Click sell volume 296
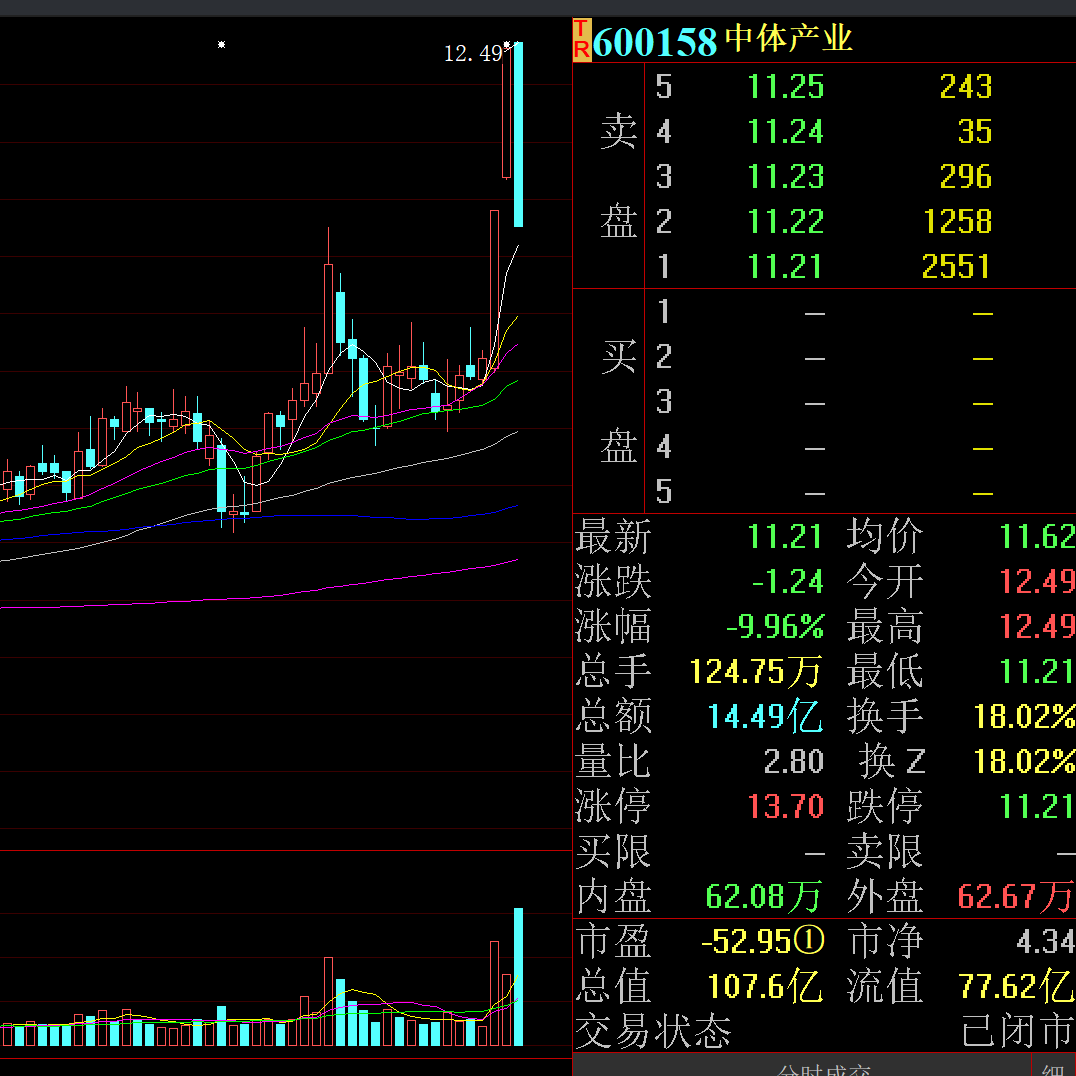This screenshot has height=1076, width=1076. [966, 177]
